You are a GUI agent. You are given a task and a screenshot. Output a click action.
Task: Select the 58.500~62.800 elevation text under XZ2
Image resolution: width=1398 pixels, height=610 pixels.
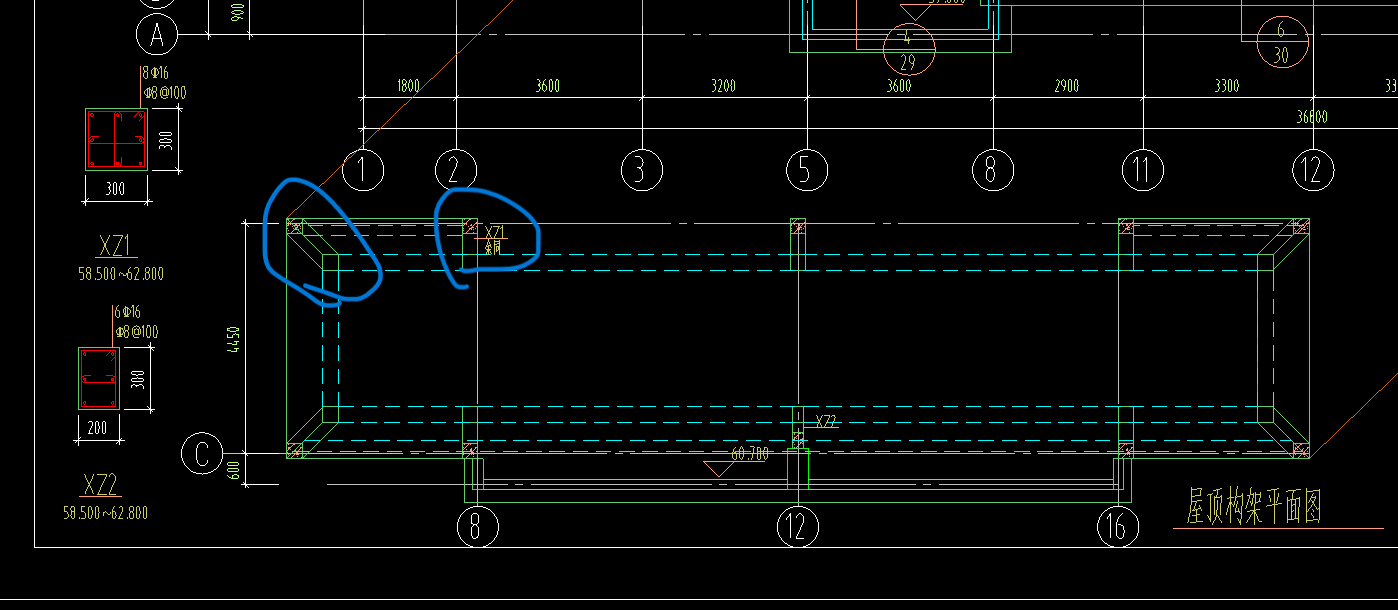tap(105, 513)
